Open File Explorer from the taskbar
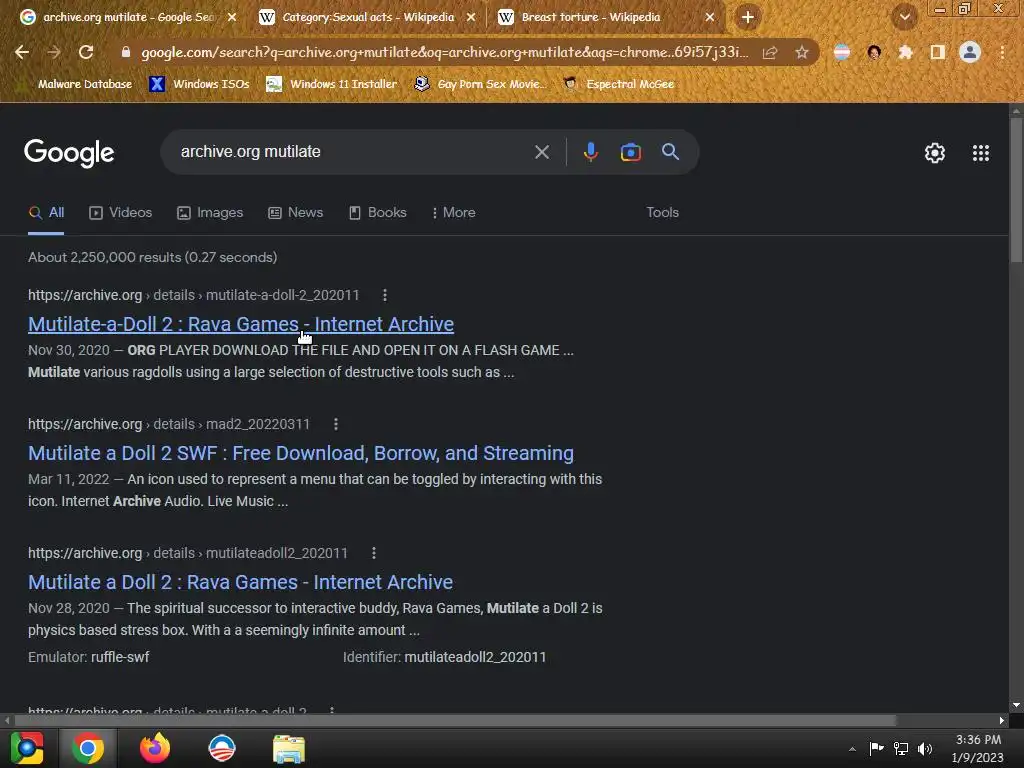The height and width of the screenshot is (768, 1024). pos(289,748)
